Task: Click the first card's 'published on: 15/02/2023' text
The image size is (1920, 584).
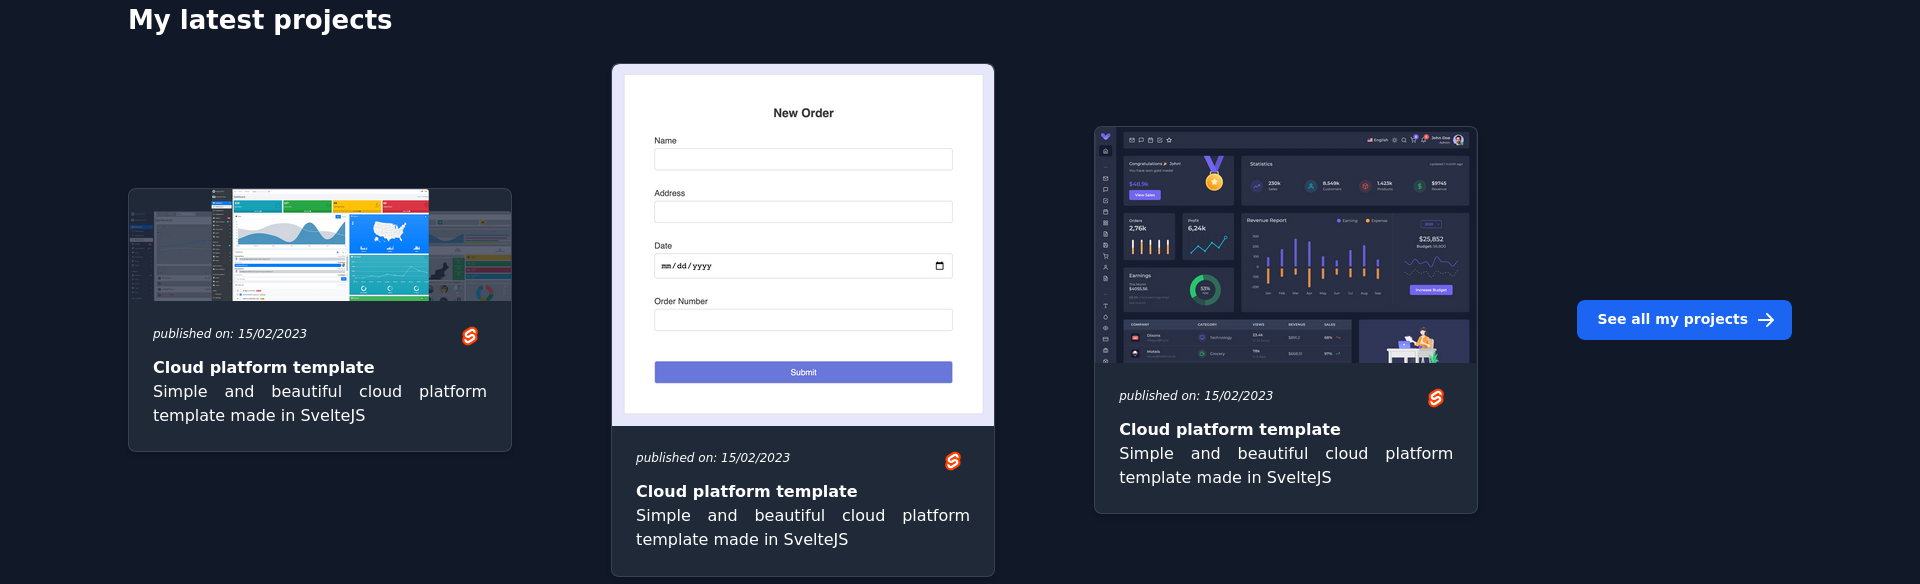Action: click(230, 334)
